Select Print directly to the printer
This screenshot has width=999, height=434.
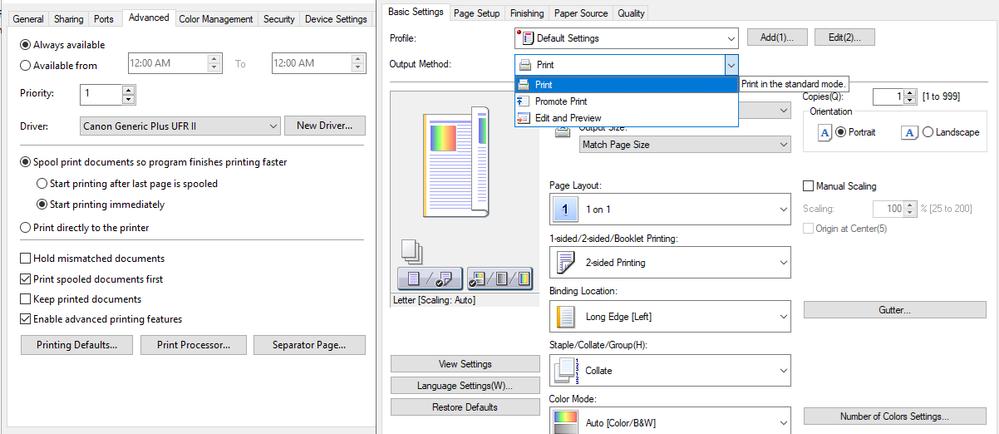[x=26, y=228]
